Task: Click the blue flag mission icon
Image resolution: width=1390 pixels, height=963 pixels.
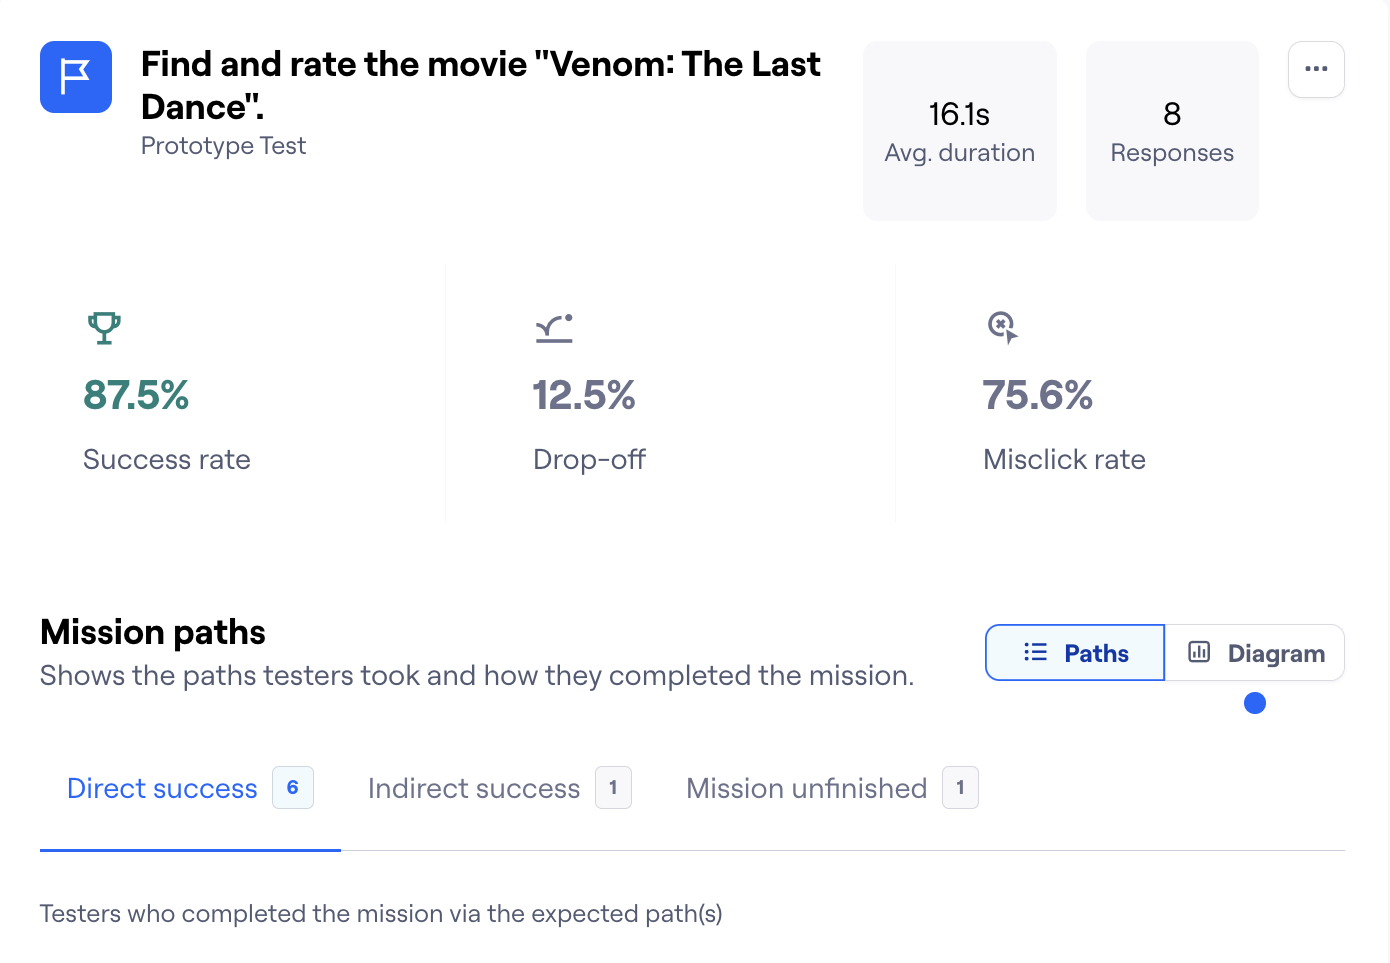Action: coord(76,77)
